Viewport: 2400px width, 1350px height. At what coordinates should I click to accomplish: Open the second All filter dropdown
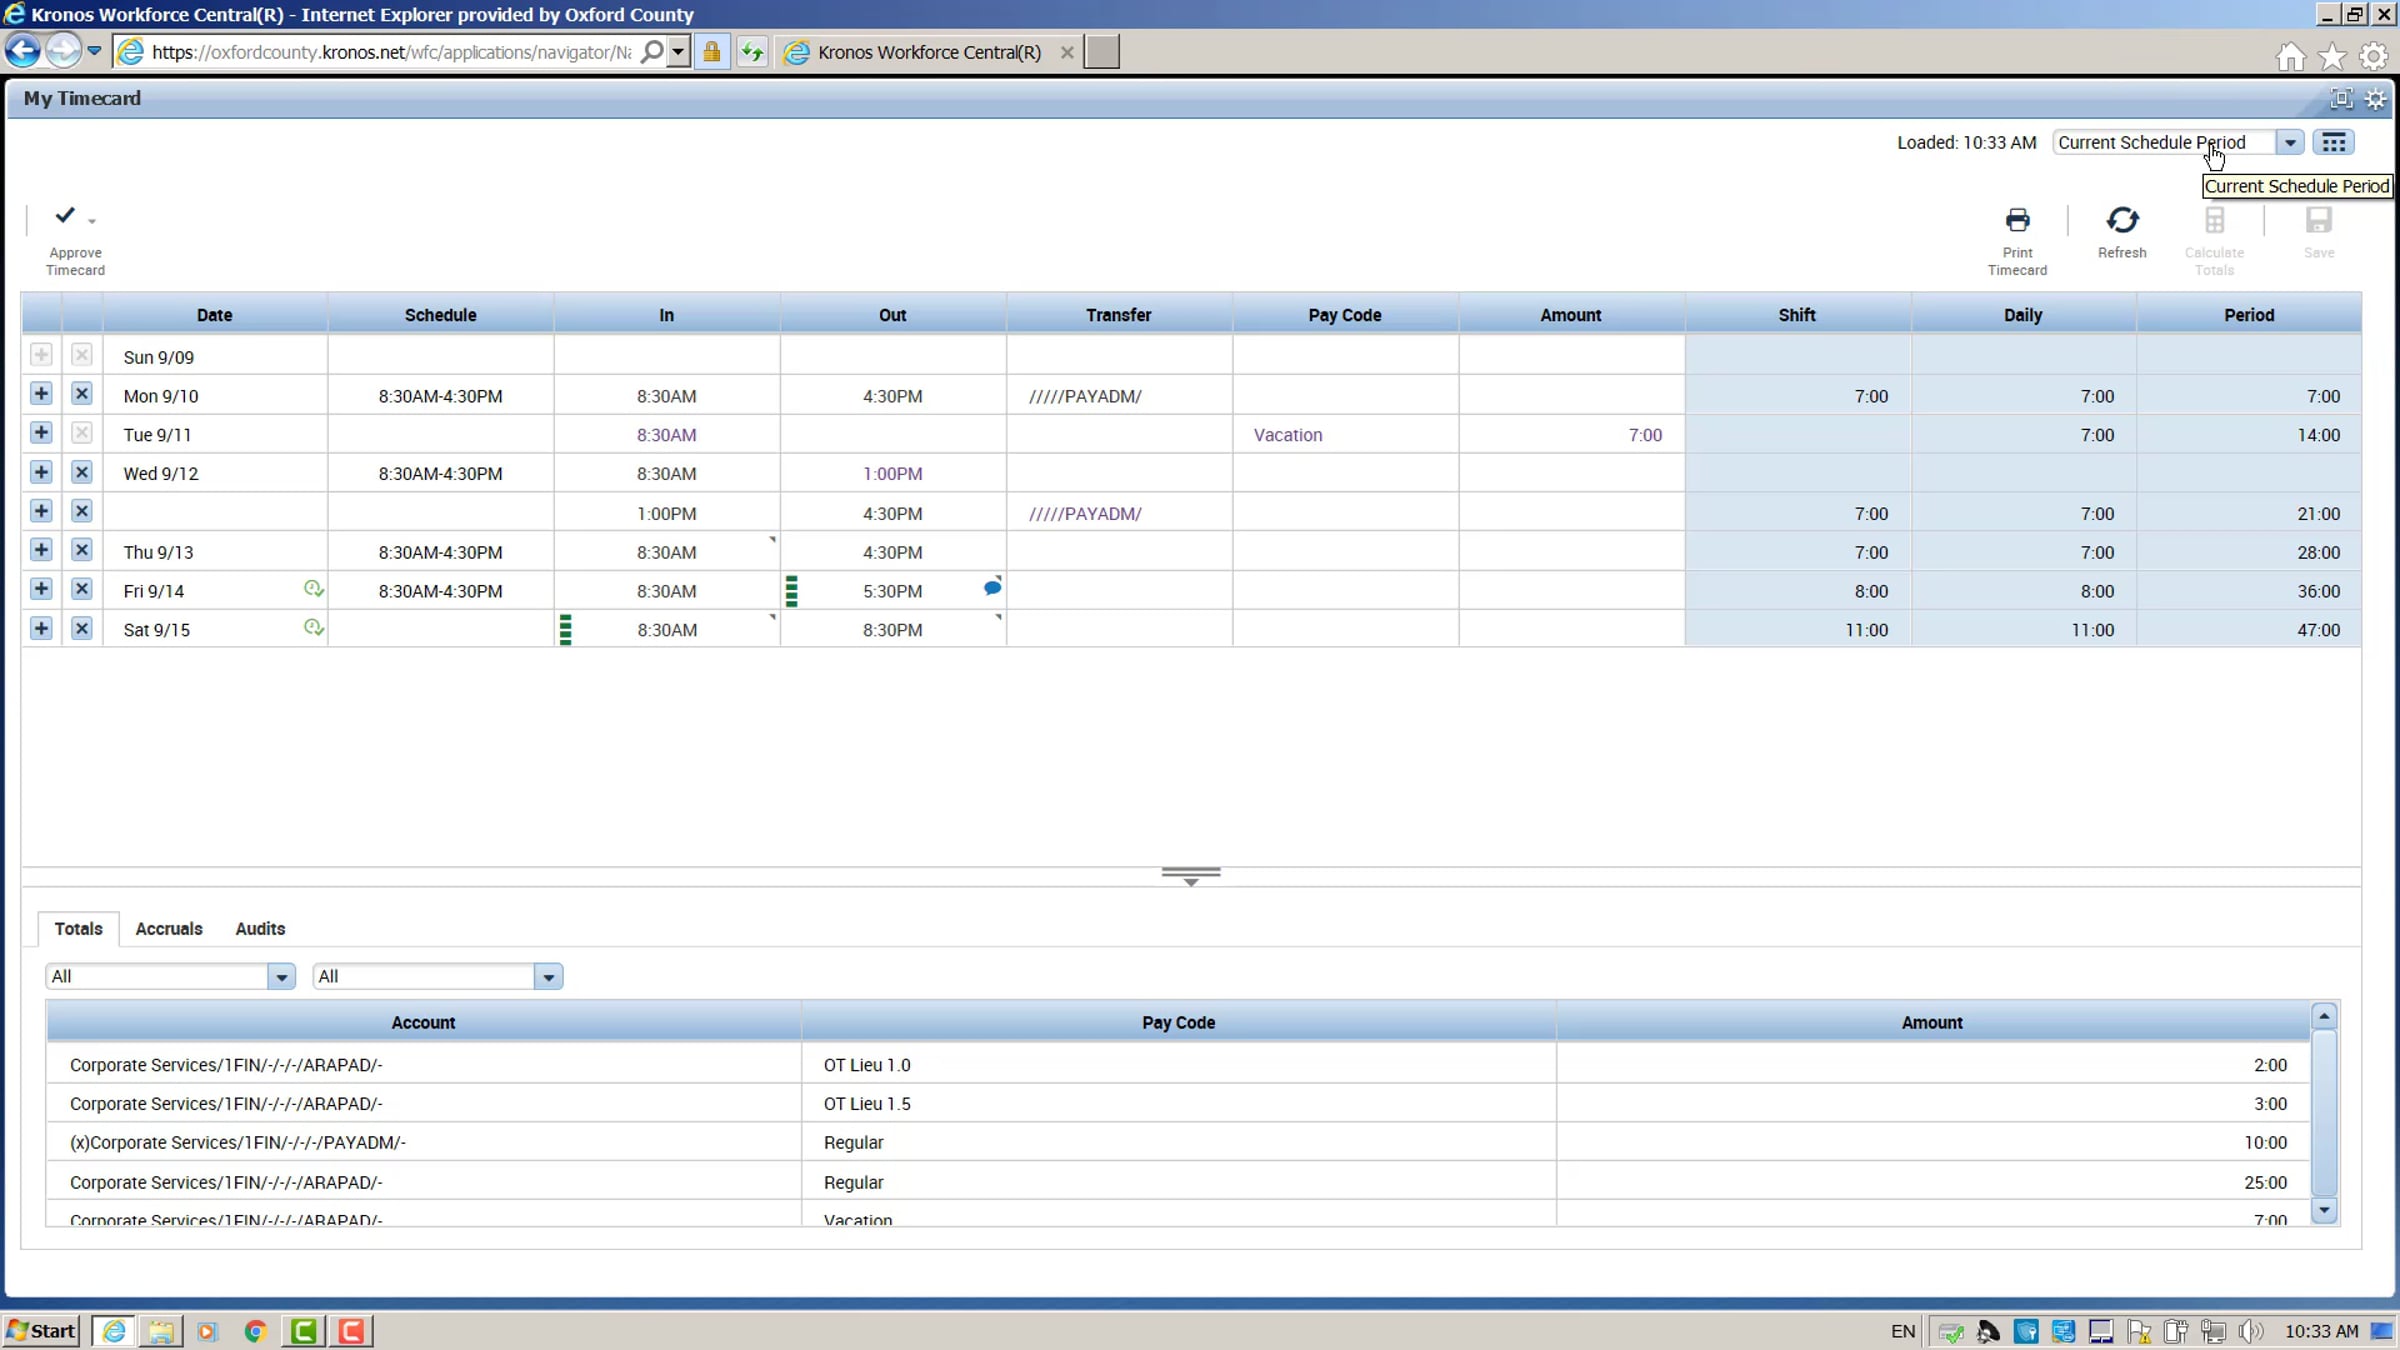click(548, 977)
